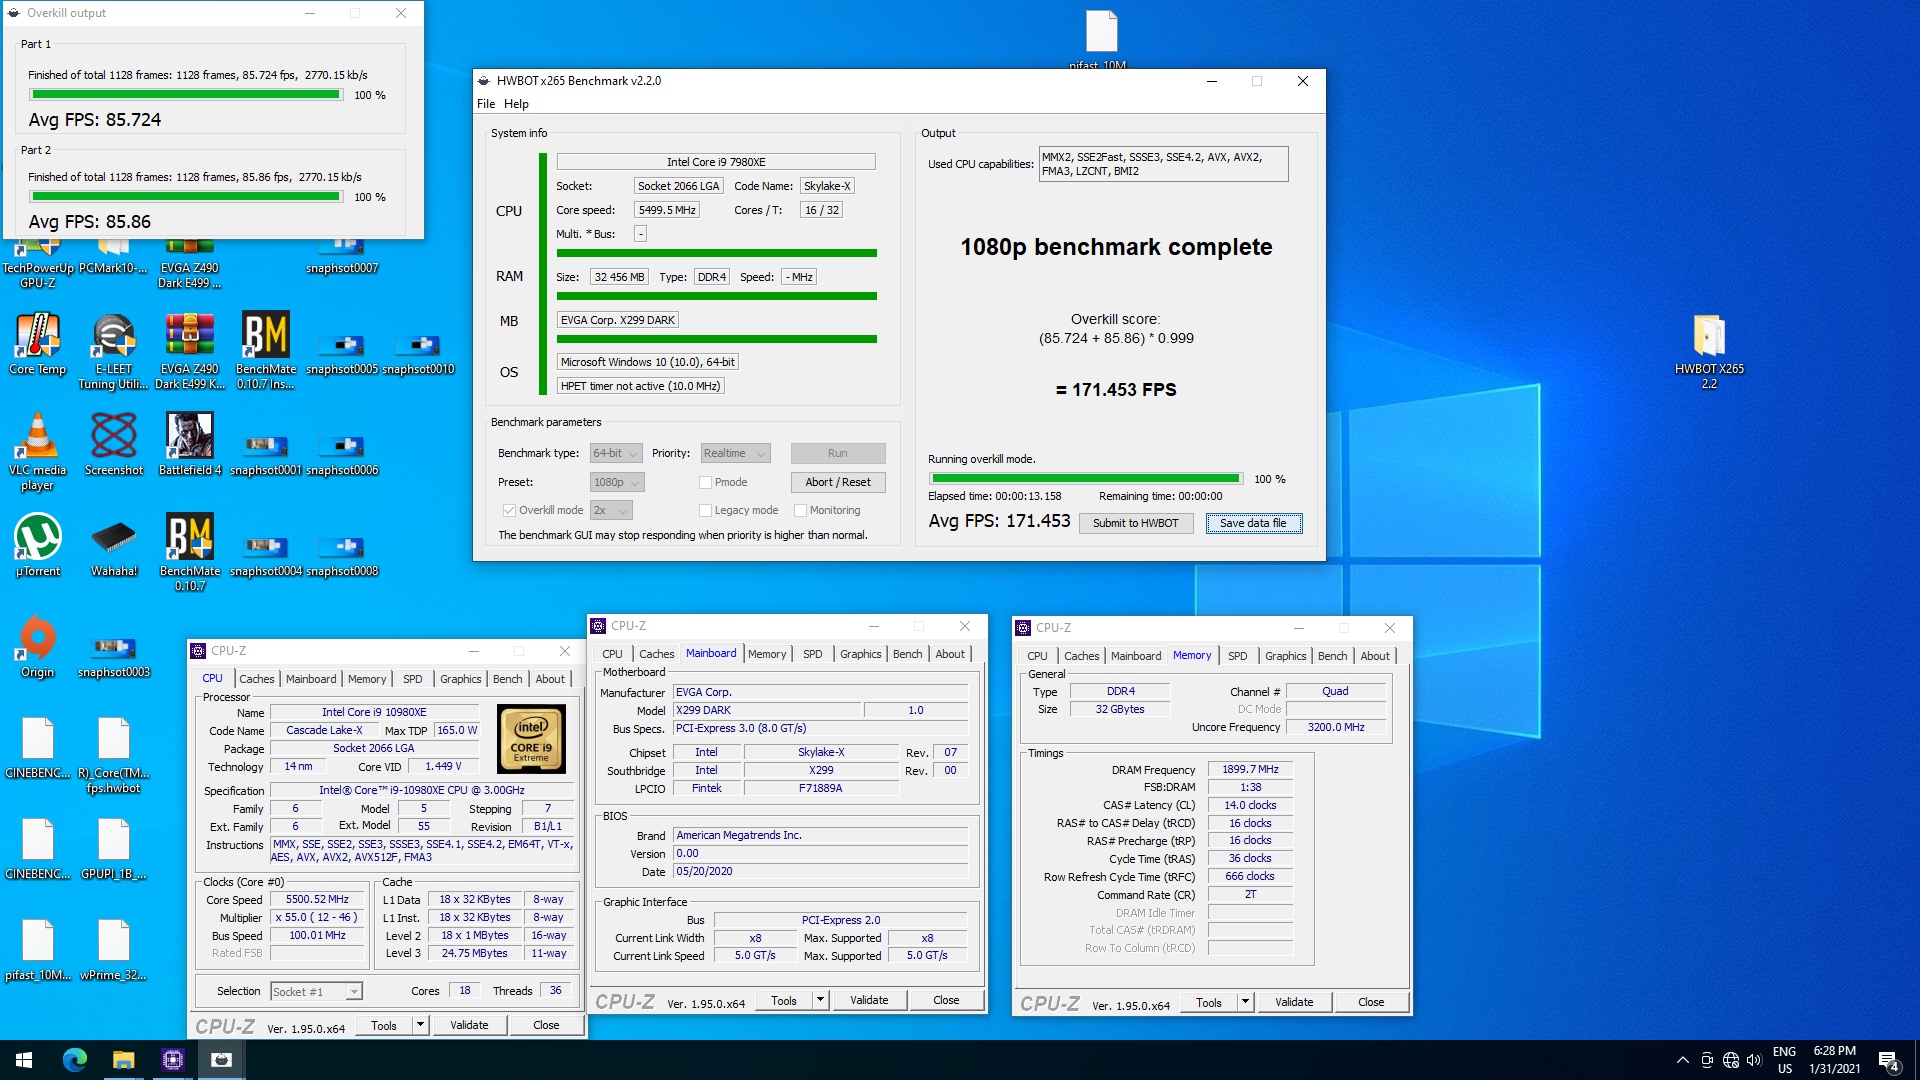
Task: Open the Socket #1 selection dropdown
Action: click(316, 991)
